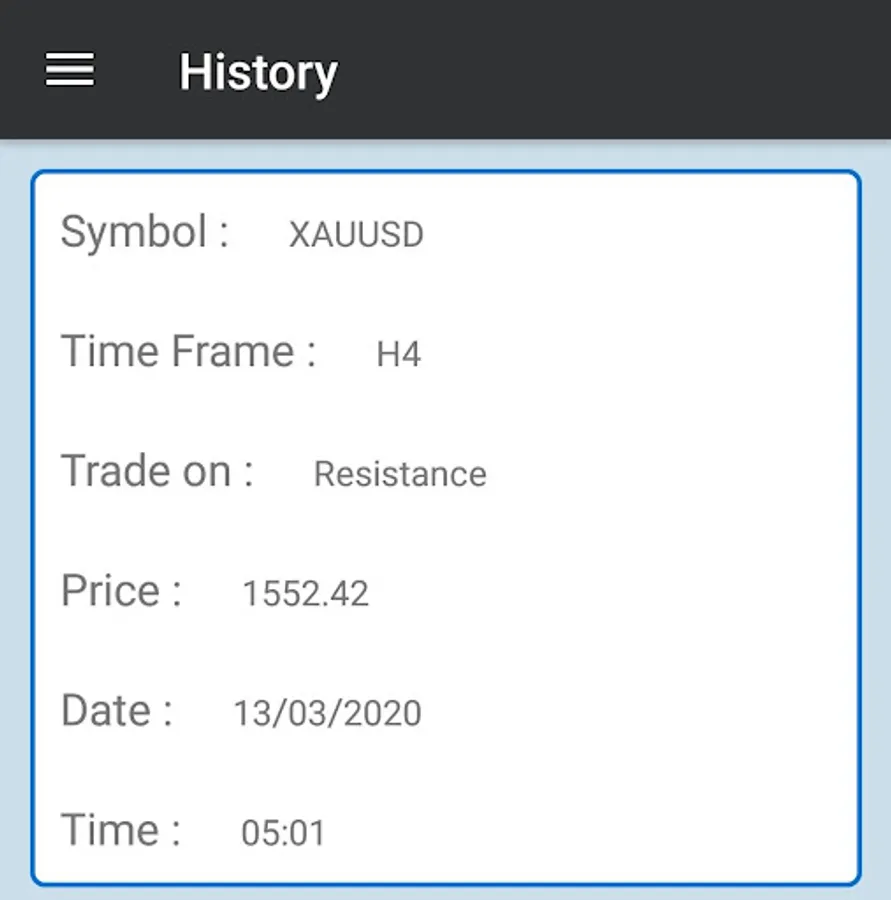The width and height of the screenshot is (891, 900).
Task: Select the 13/03/2020 date value
Action: click(327, 713)
